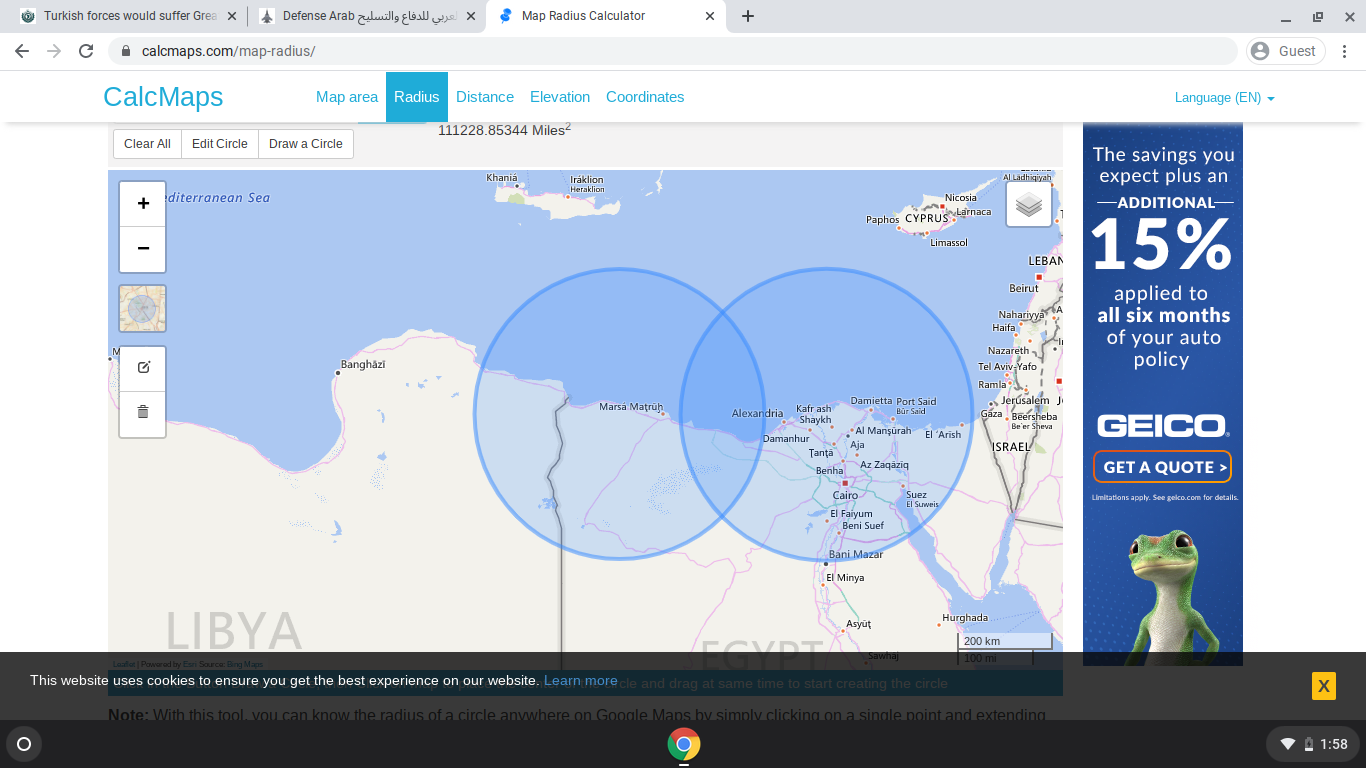Click the Edit Circle button

(220, 144)
